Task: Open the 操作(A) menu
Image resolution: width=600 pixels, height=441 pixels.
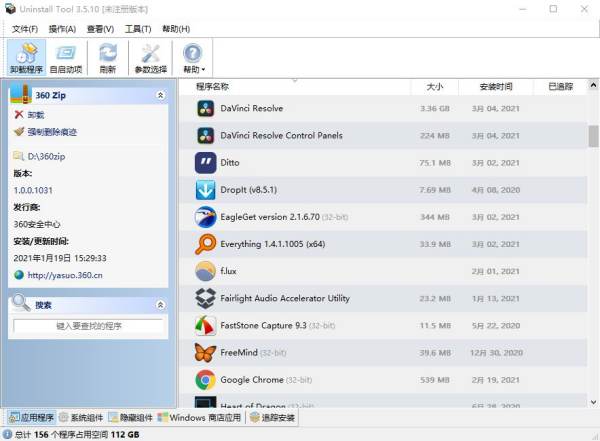Action: pyautogui.click(x=62, y=29)
